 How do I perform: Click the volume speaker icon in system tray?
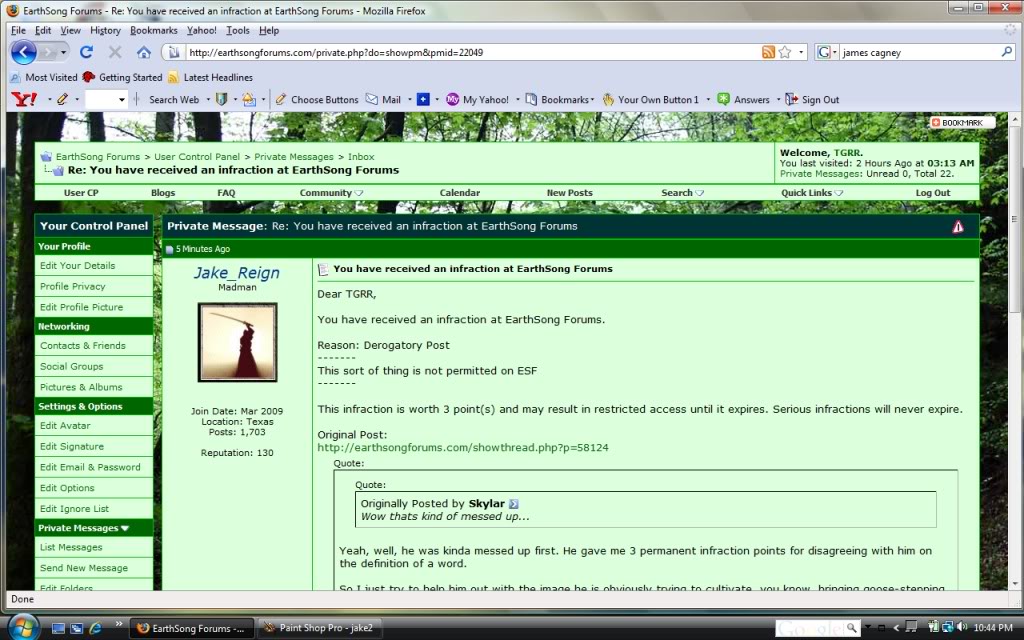pos(961,628)
